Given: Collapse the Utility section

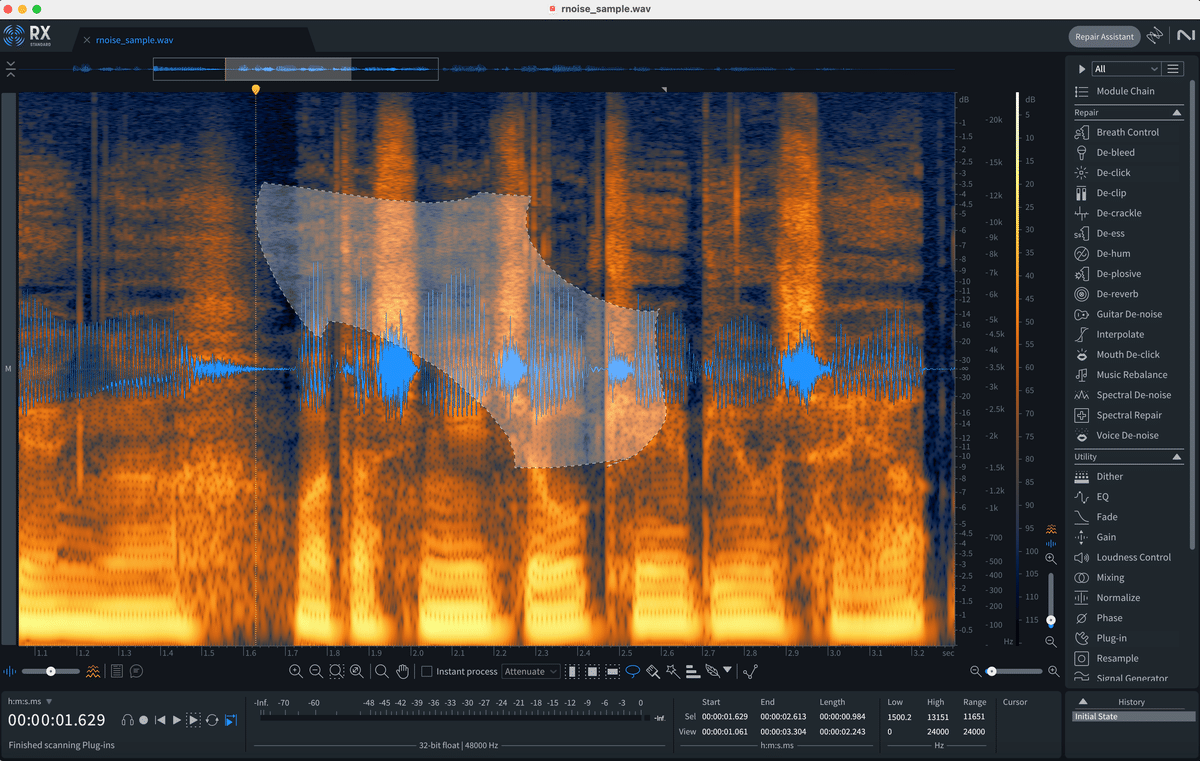Looking at the screenshot, I should point(1176,457).
